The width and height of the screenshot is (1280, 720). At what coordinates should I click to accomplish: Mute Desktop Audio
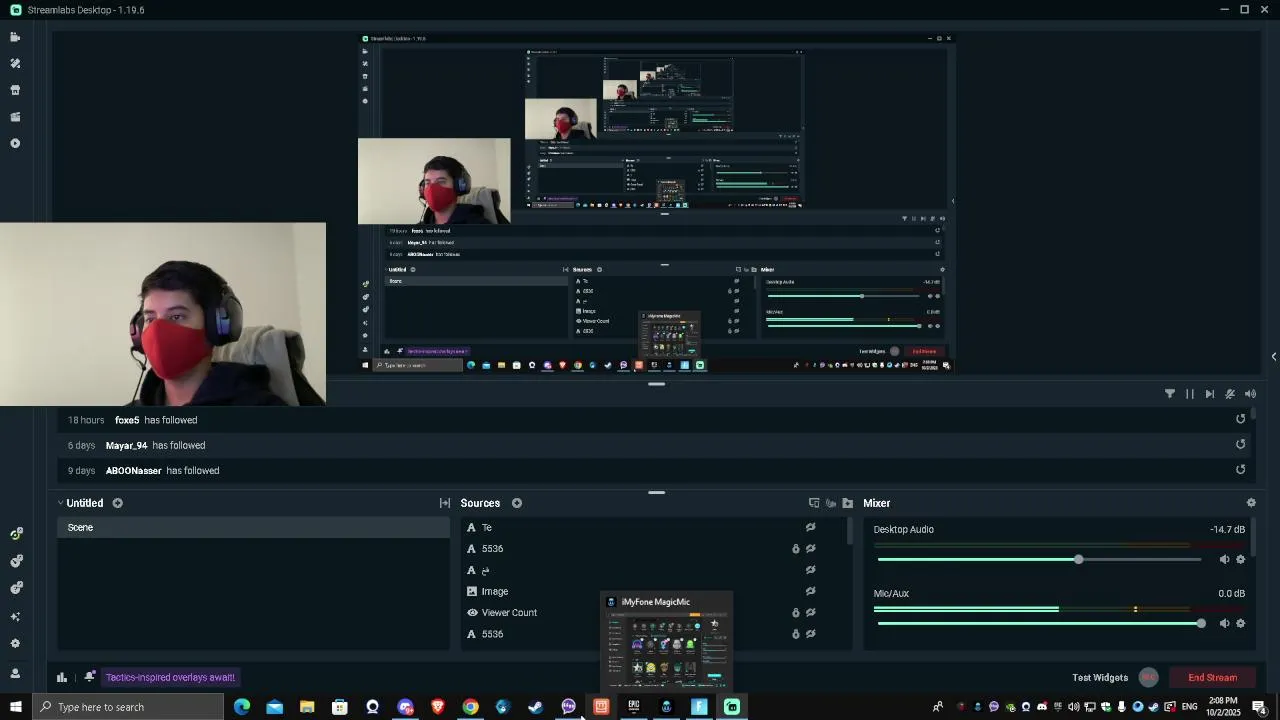click(x=1224, y=559)
